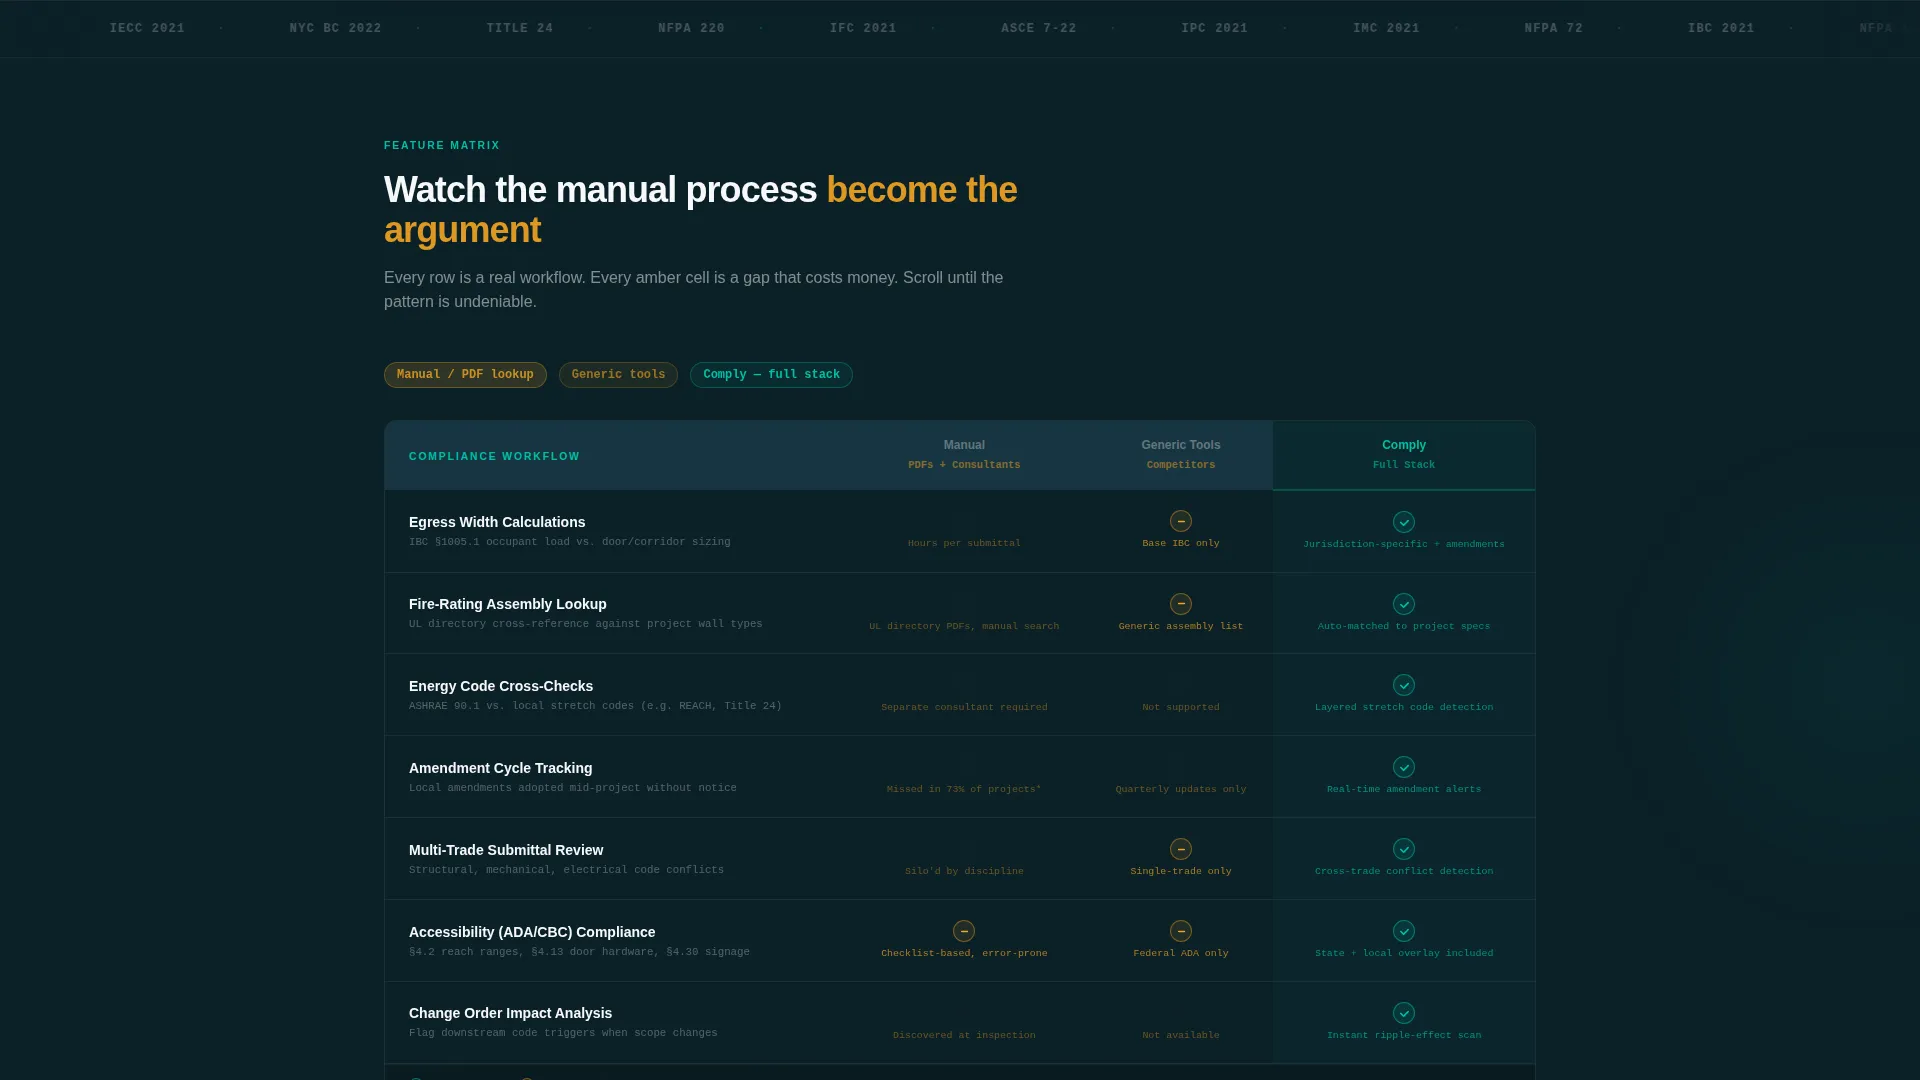
Task: Click IBC 2021 in the code ticker
Action: point(1721,28)
